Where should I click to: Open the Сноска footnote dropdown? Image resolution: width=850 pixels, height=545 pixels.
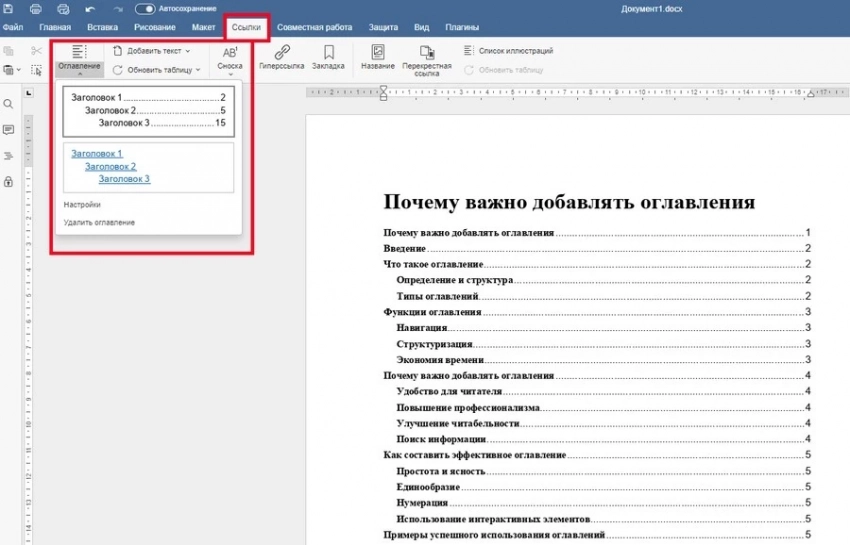pyautogui.click(x=230, y=58)
